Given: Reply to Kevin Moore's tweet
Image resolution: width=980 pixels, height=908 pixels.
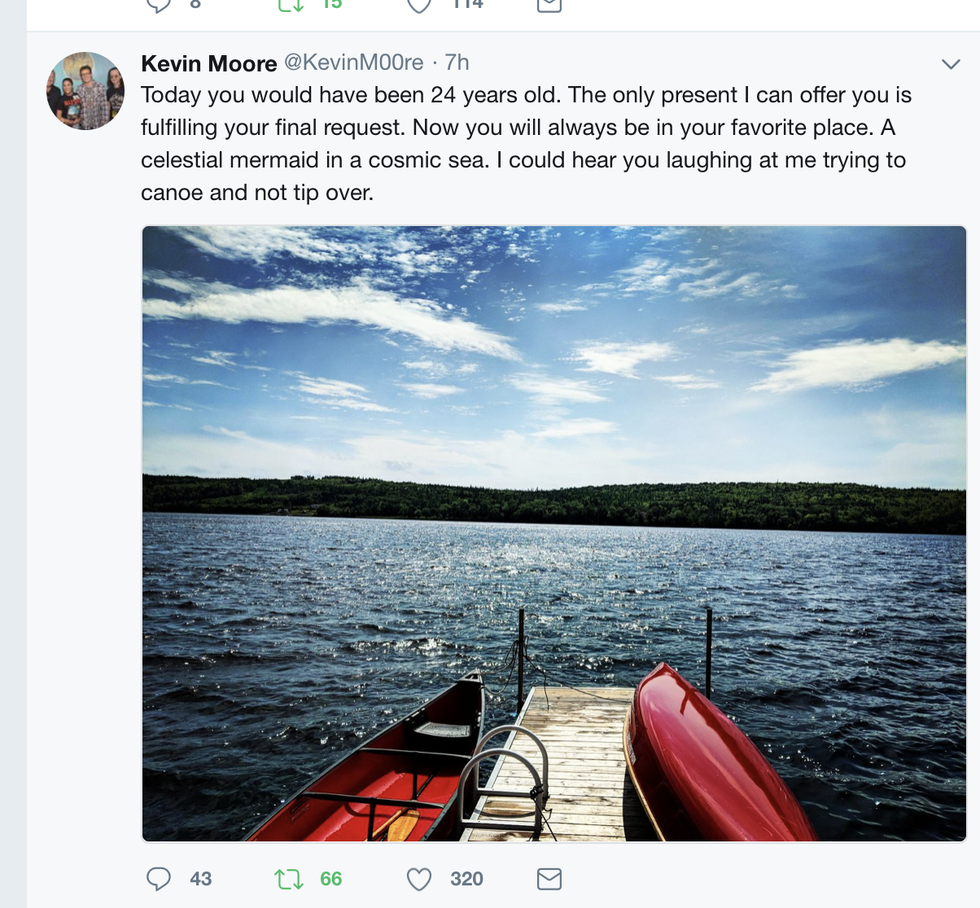Looking at the screenshot, I should [x=159, y=879].
